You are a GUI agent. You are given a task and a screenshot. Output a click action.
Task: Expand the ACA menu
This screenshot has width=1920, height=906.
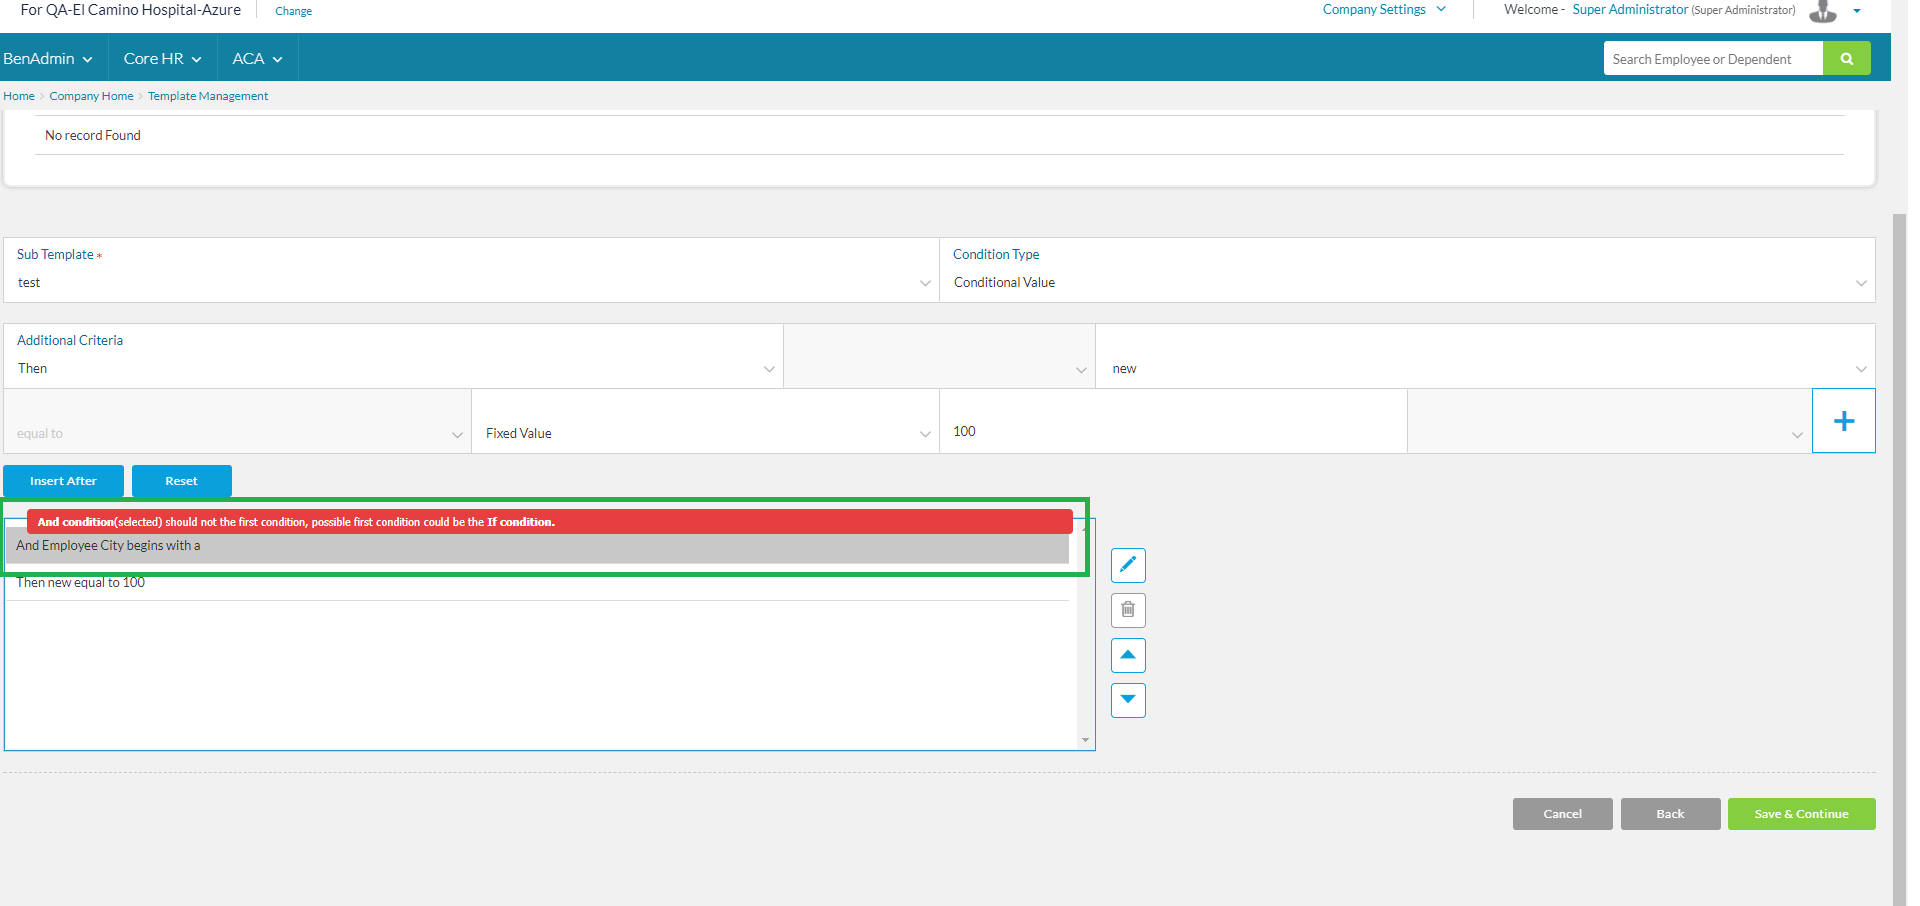[257, 59]
